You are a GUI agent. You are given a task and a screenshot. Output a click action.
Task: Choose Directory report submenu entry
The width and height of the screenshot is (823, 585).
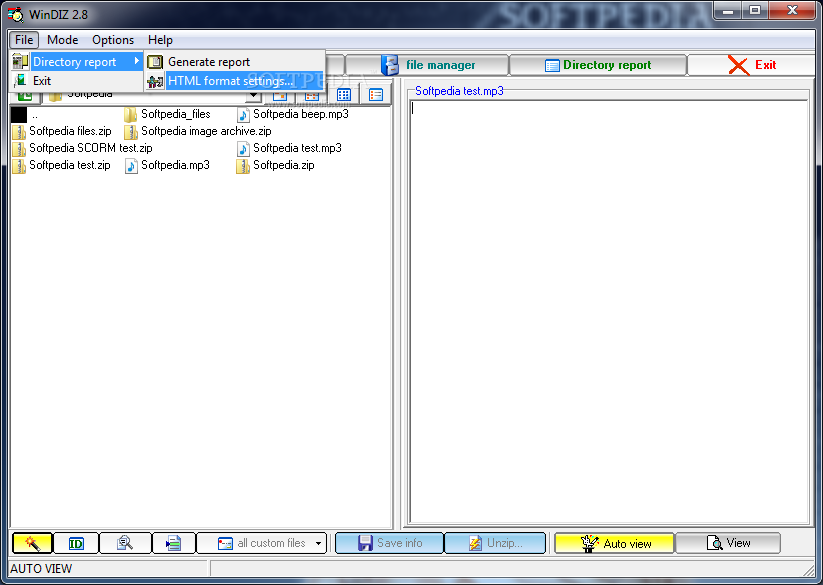click(77, 62)
